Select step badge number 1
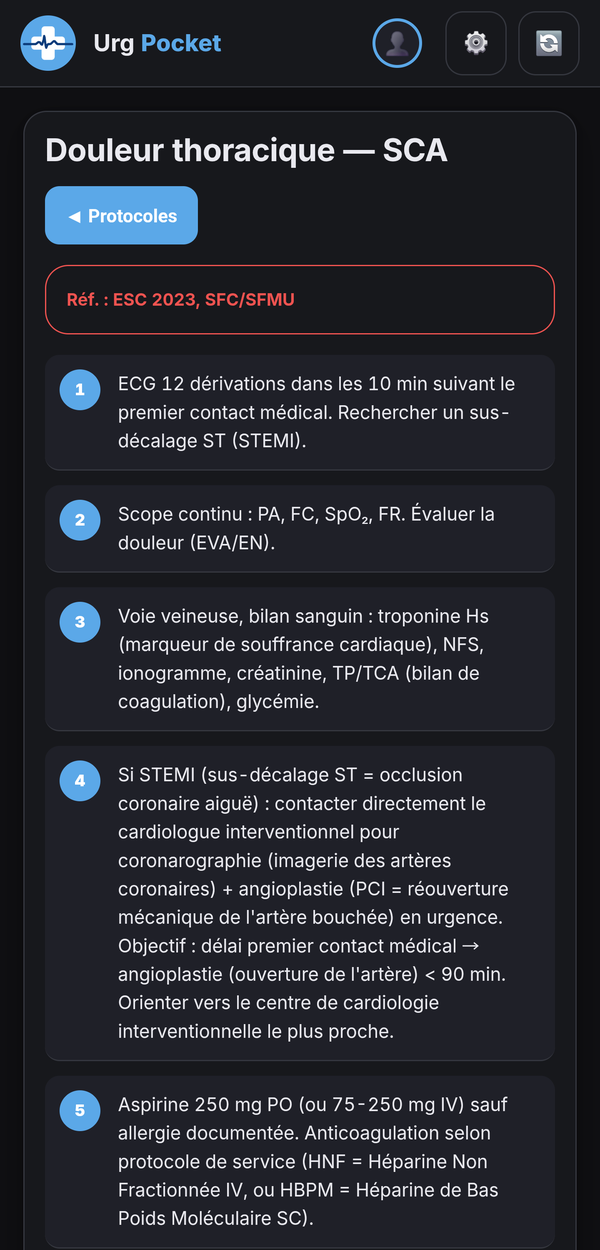 80,390
